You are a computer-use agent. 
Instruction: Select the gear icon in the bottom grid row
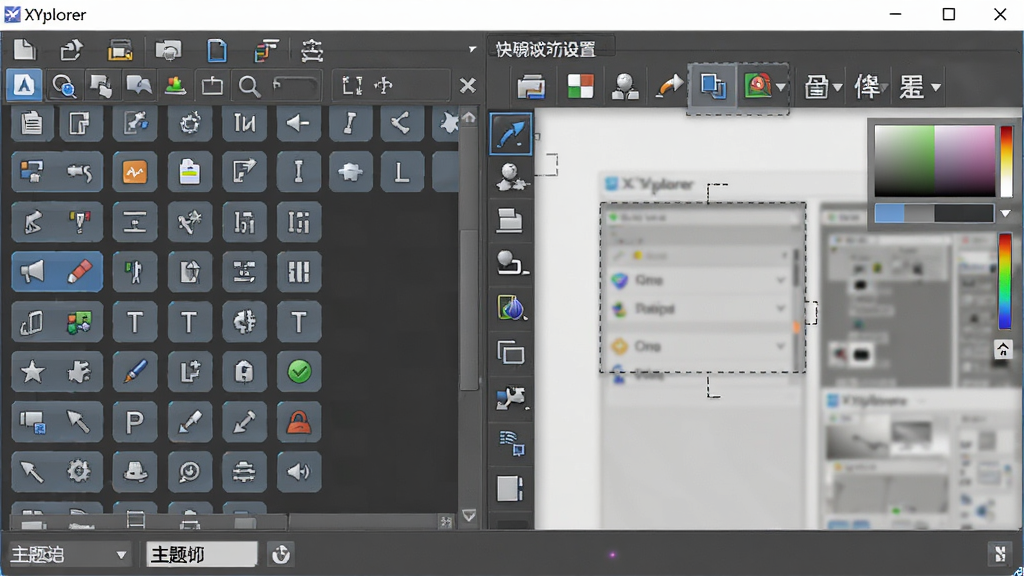[x=80, y=472]
